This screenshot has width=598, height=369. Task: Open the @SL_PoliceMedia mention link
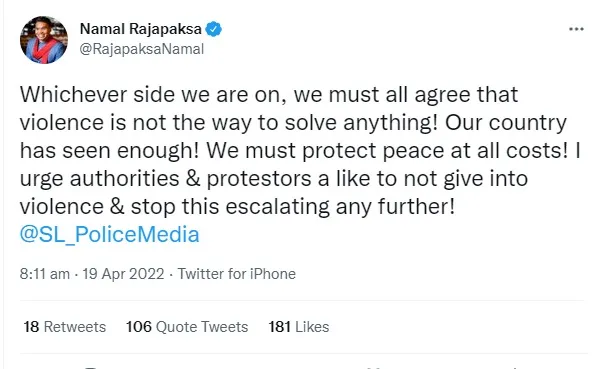coord(109,234)
